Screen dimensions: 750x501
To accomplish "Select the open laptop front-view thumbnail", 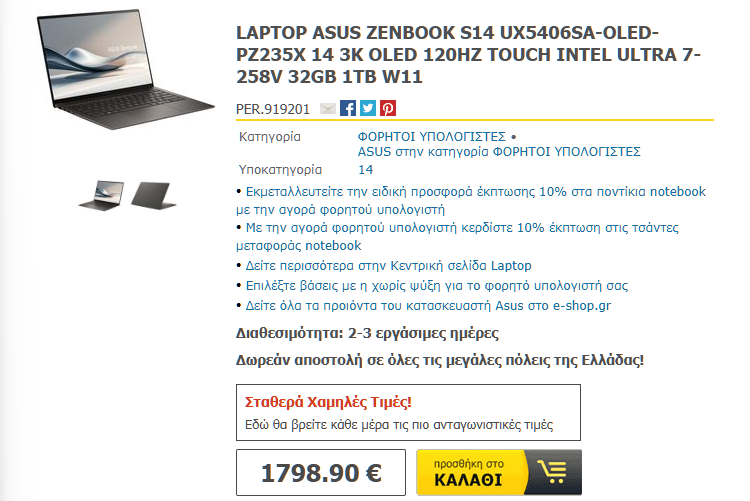I will pyautogui.click(x=102, y=195).
